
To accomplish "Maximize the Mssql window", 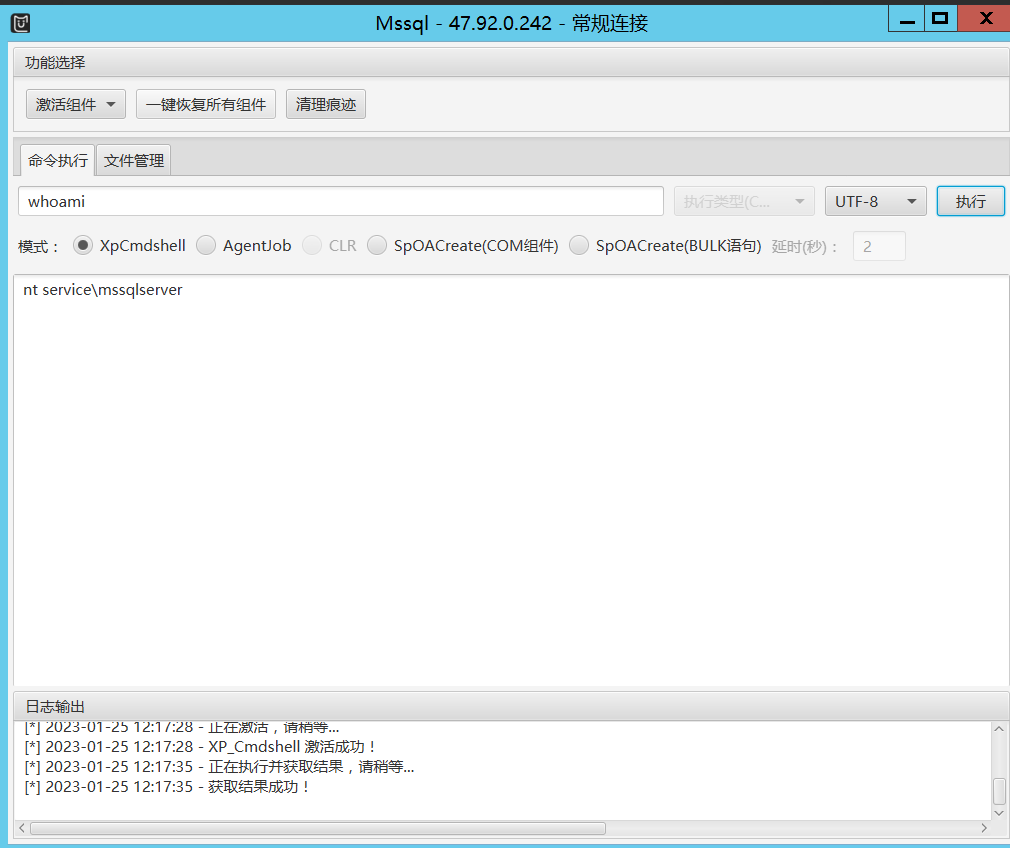I will 940,19.
